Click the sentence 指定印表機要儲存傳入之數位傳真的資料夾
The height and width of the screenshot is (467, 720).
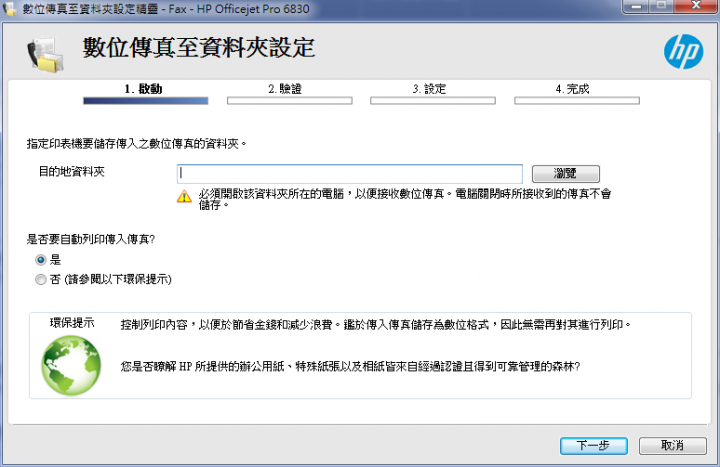point(137,144)
